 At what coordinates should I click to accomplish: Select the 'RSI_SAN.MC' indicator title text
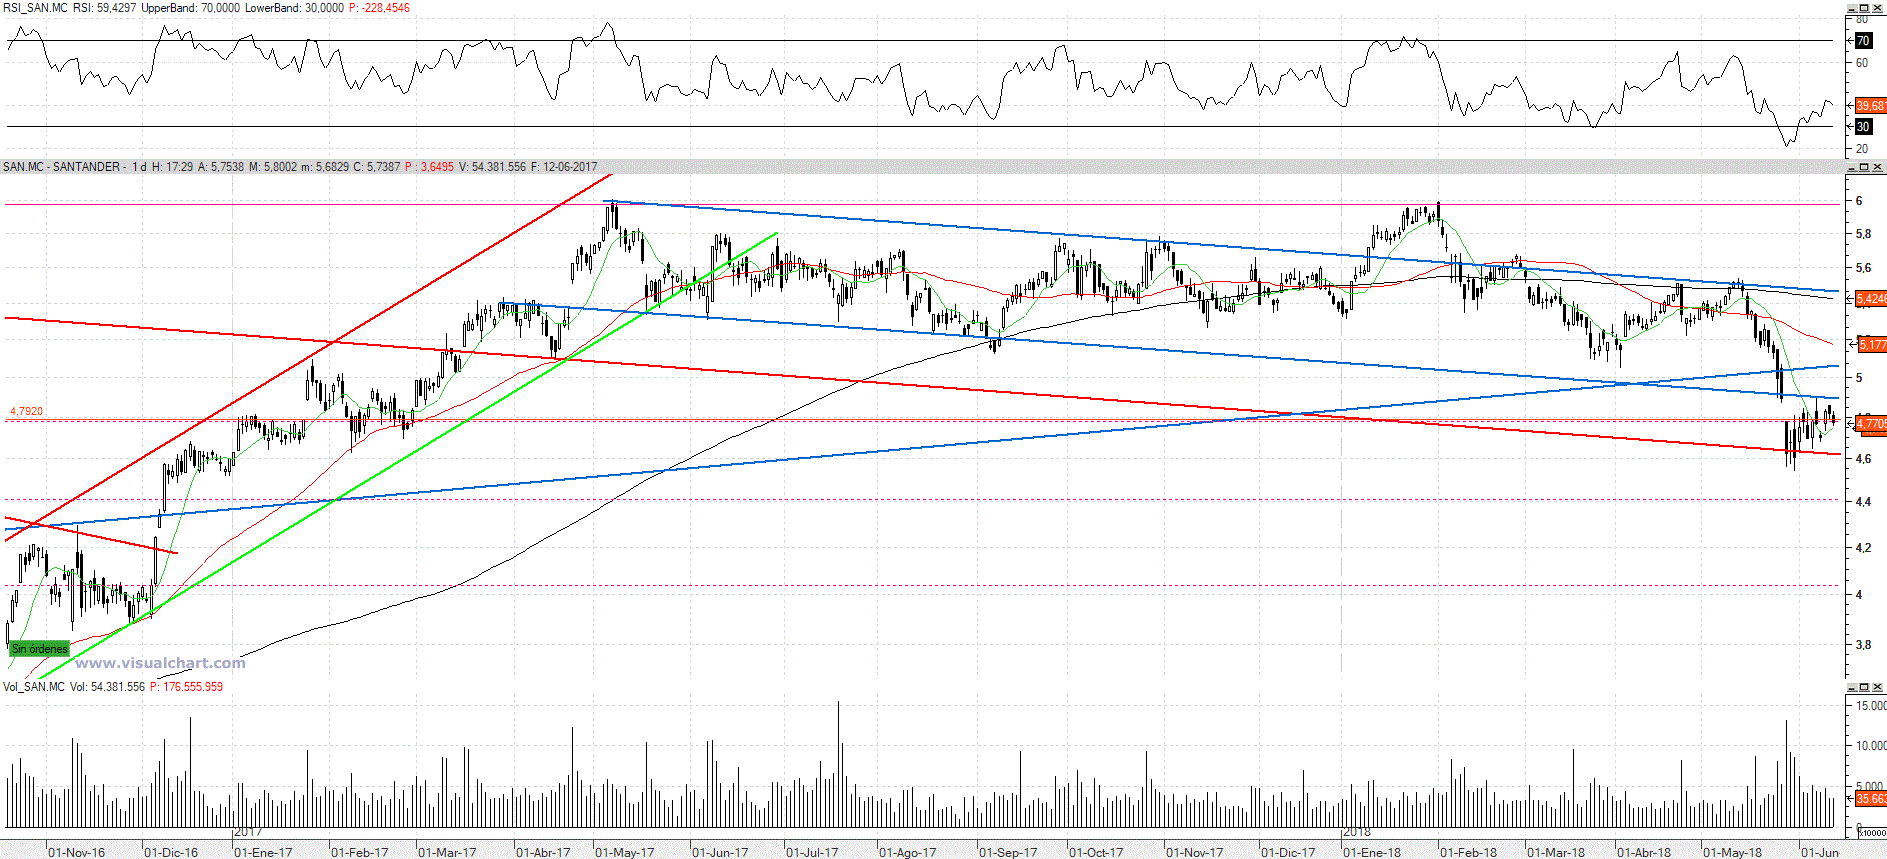[x=35, y=8]
